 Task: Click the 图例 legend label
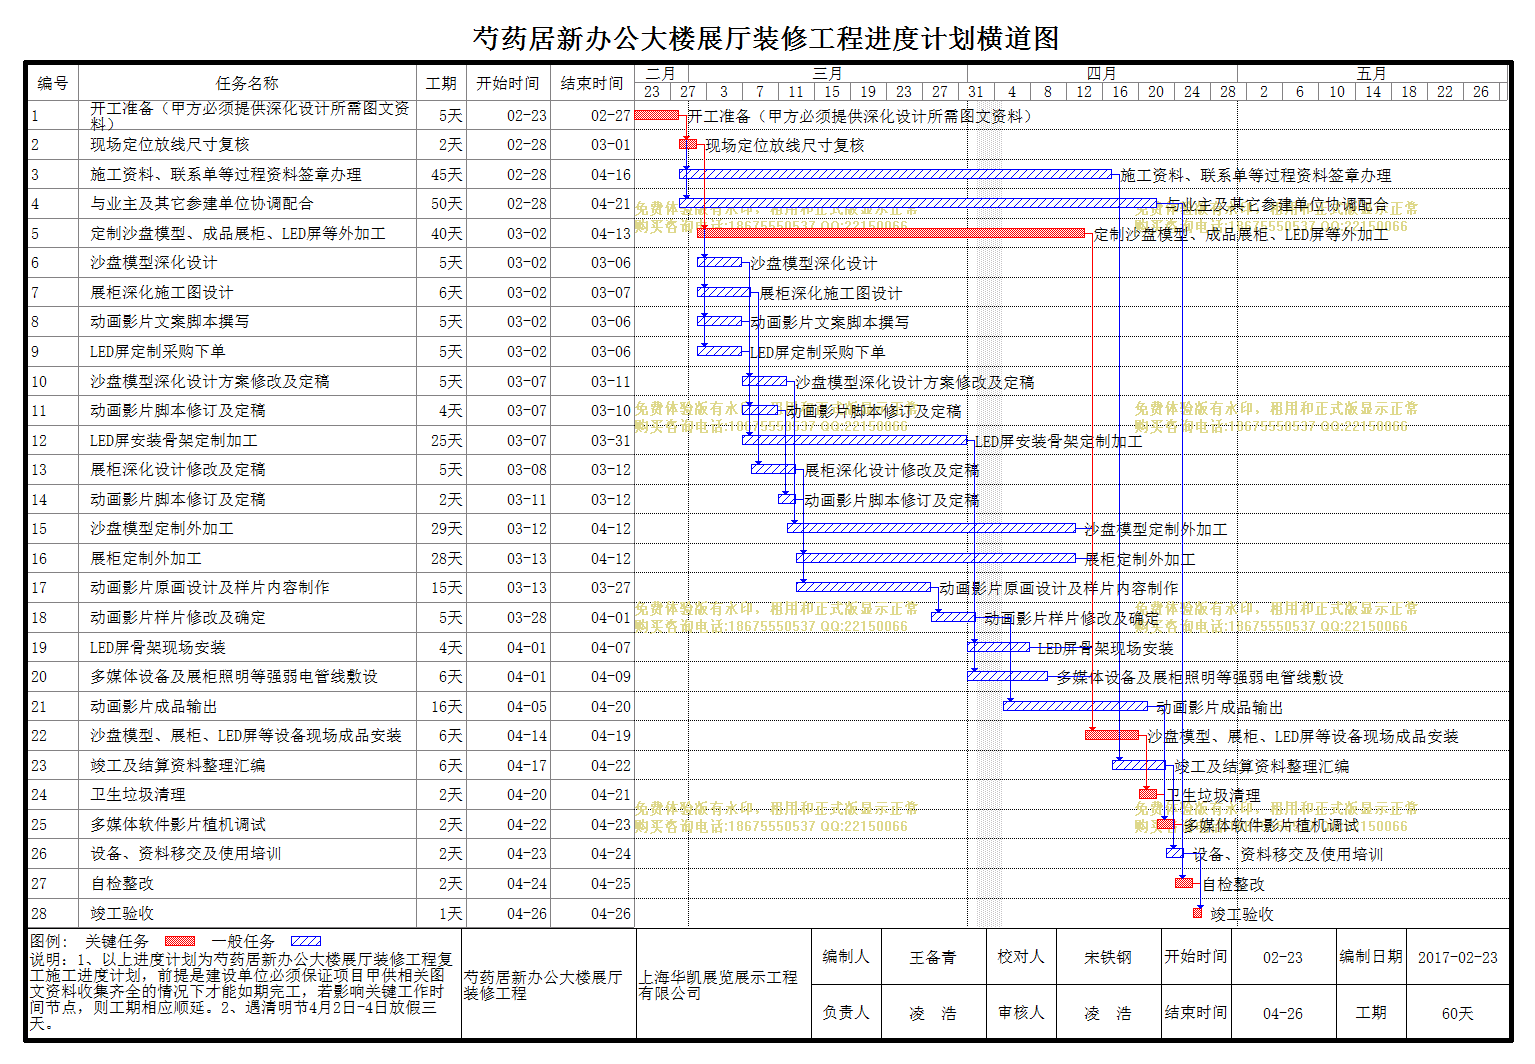click(x=48, y=941)
